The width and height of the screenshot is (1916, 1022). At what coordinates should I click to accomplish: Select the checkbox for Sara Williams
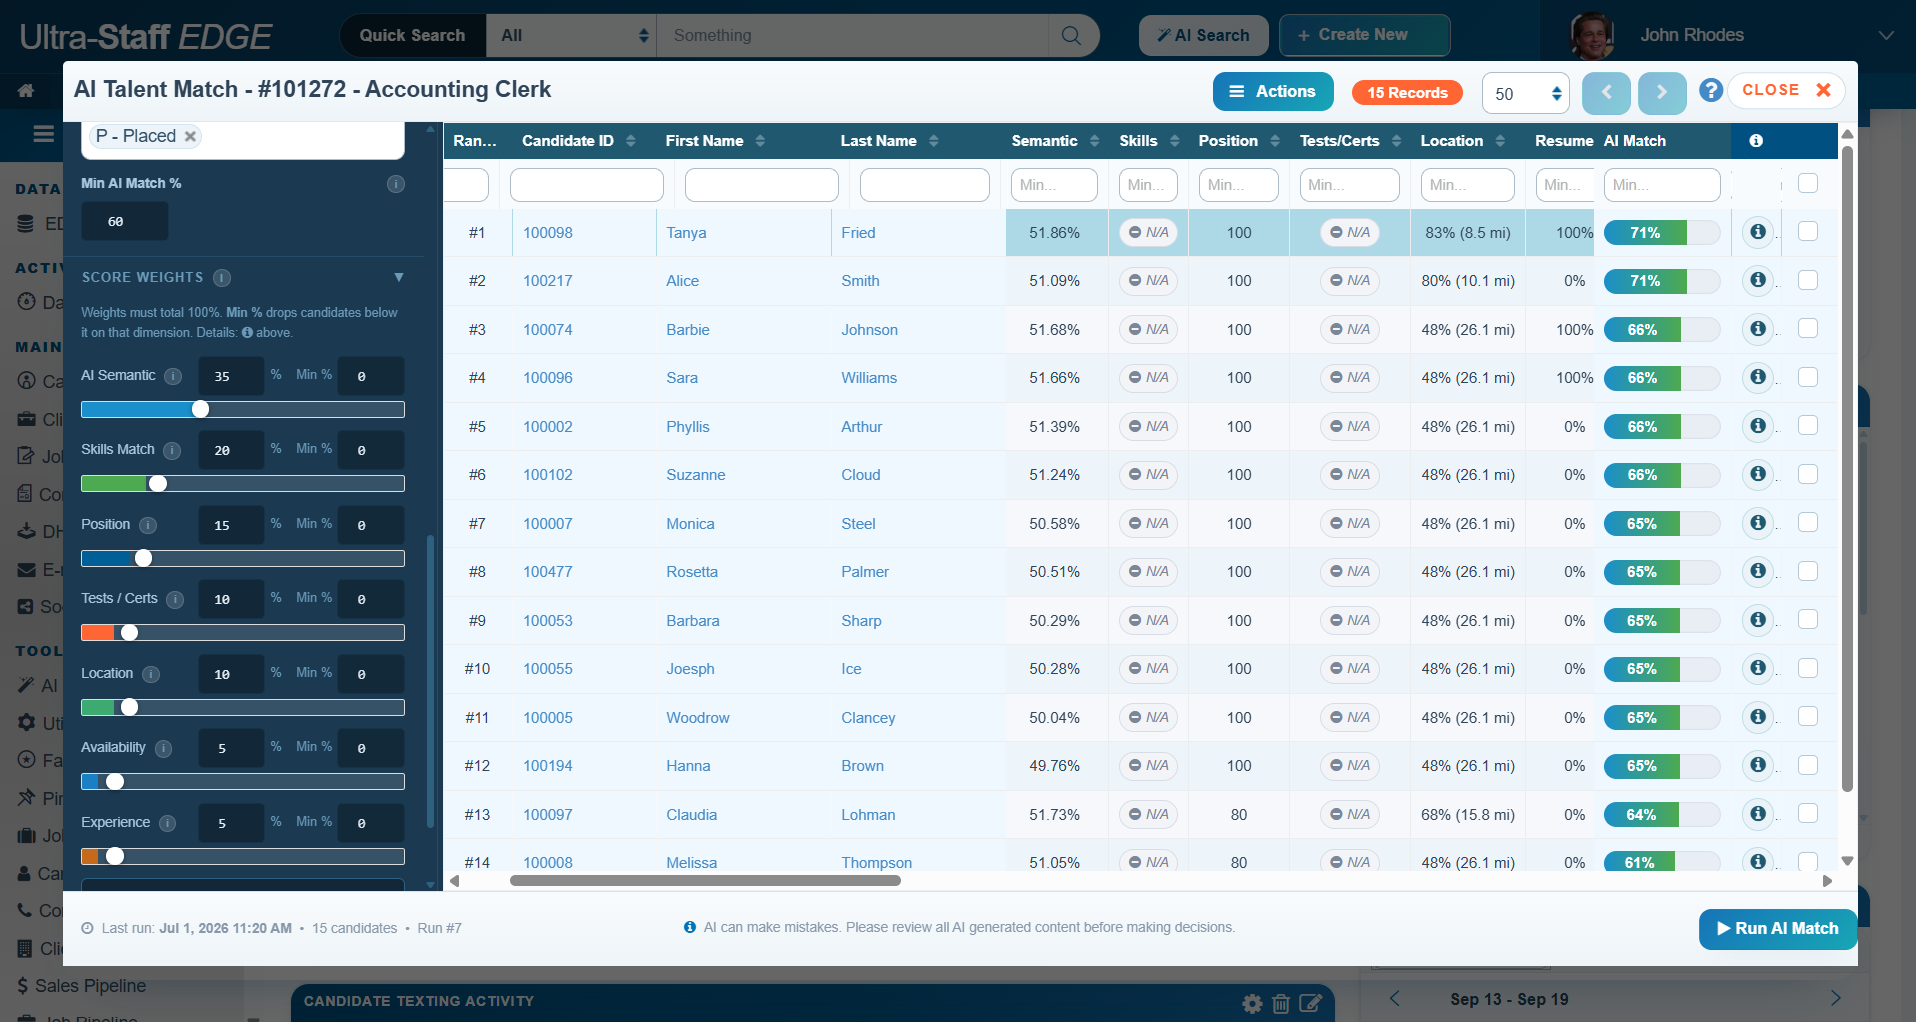tap(1808, 377)
